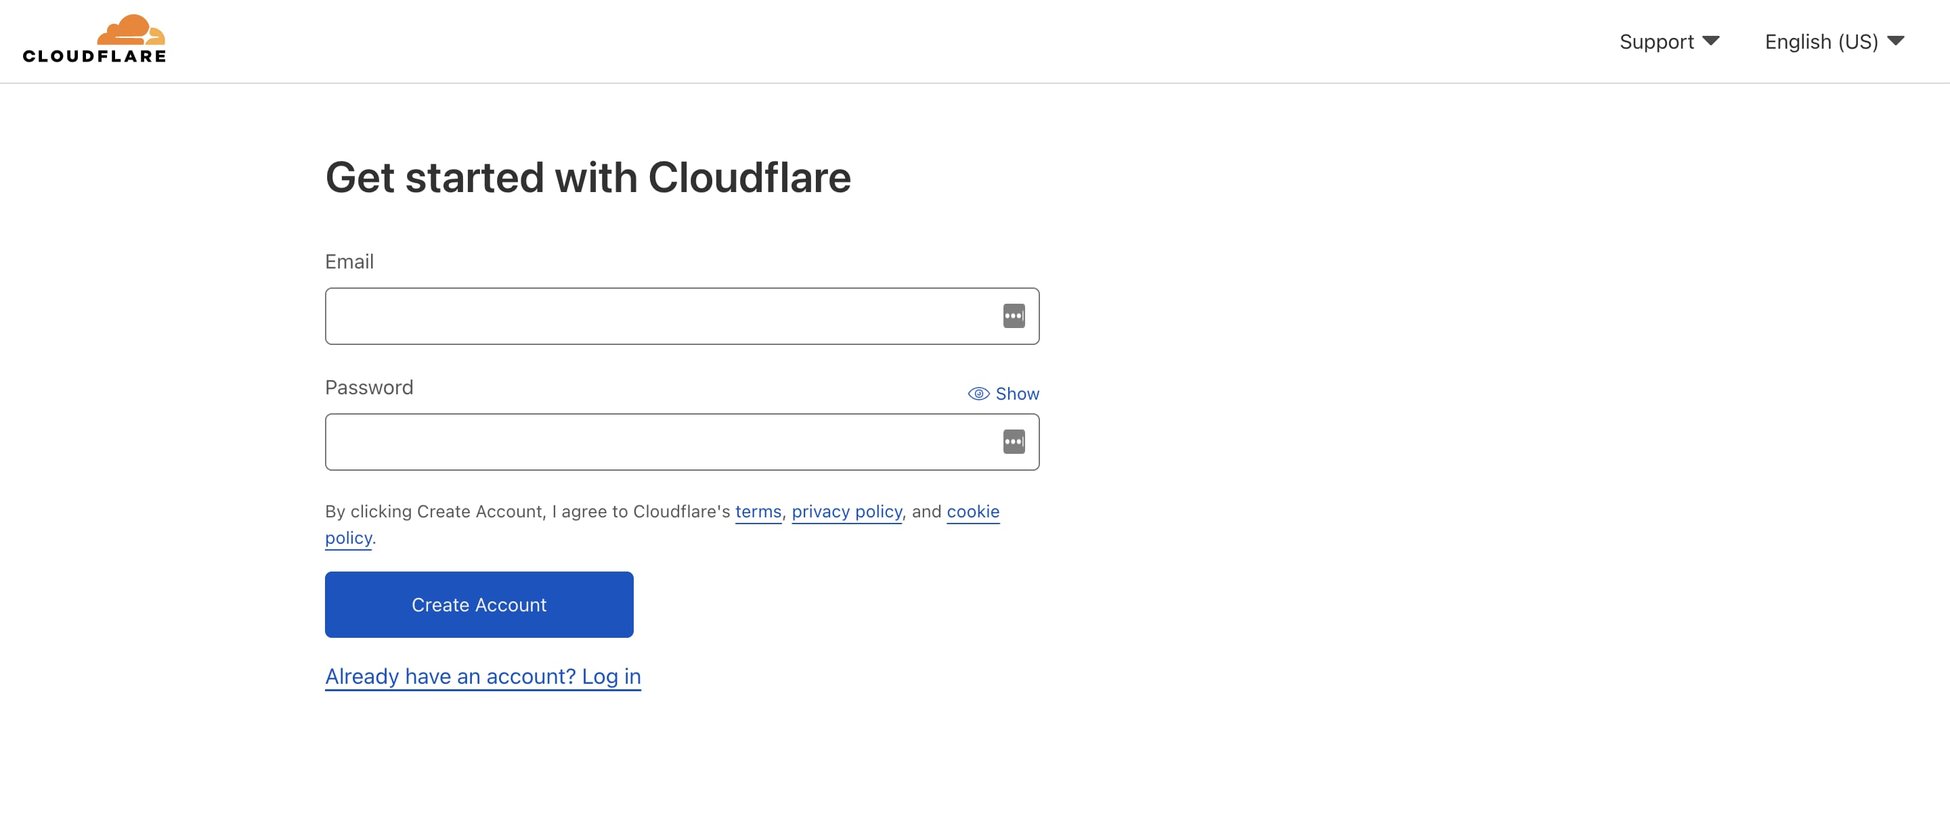The image size is (1950, 813).
Task: Focus the Email input field
Action: click(x=660, y=316)
